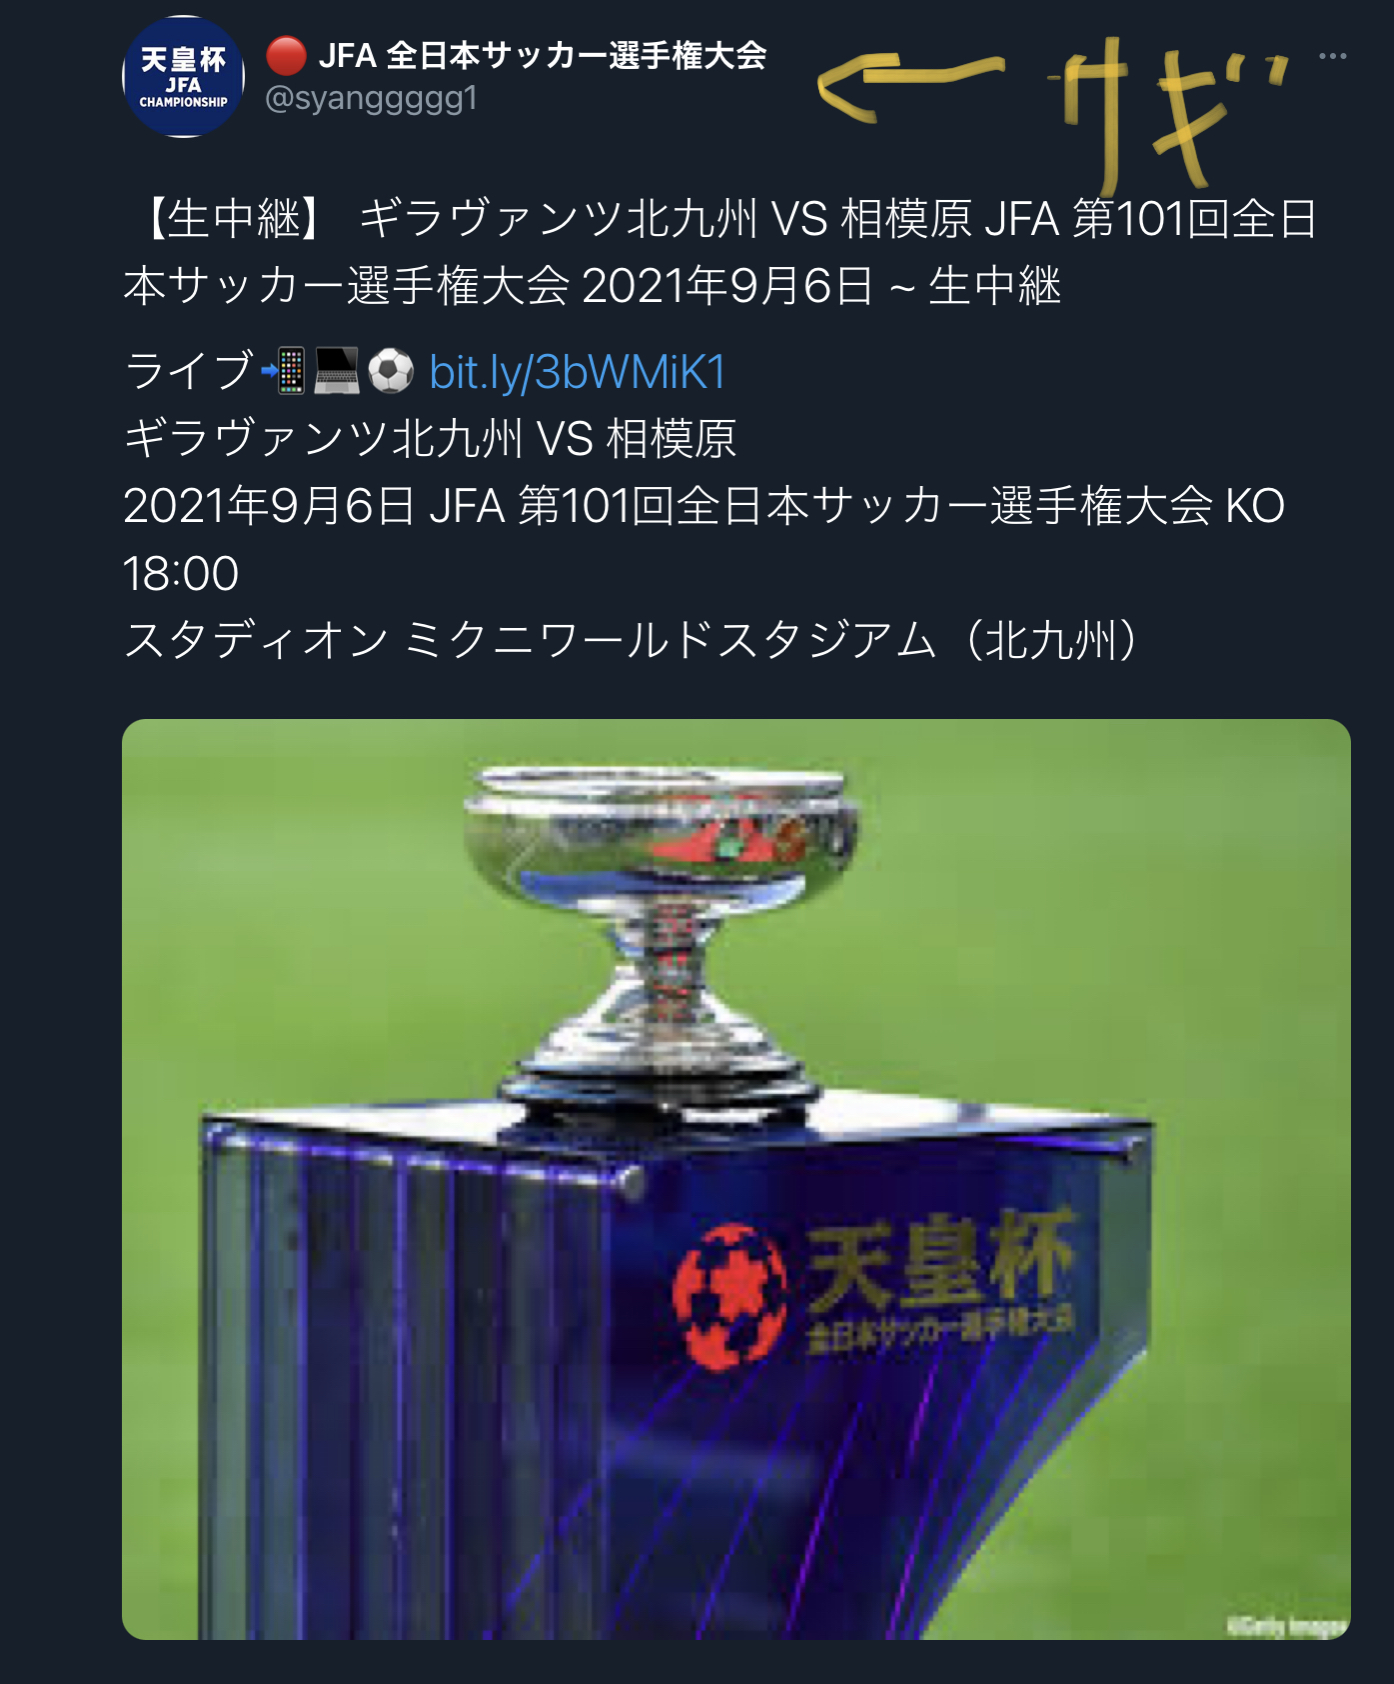The width and height of the screenshot is (1394, 1684).
Task: Open the bit.ly/3bWMiK1 link
Action: (x=577, y=372)
